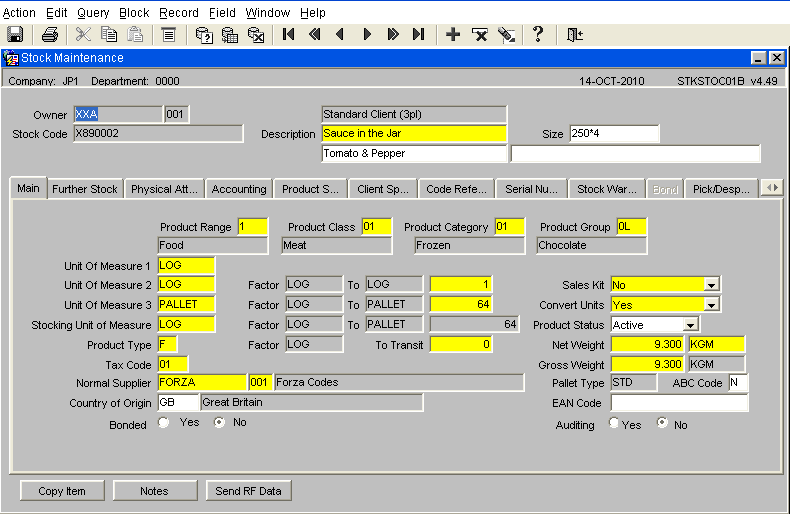Go to the previous record

(x=341, y=34)
